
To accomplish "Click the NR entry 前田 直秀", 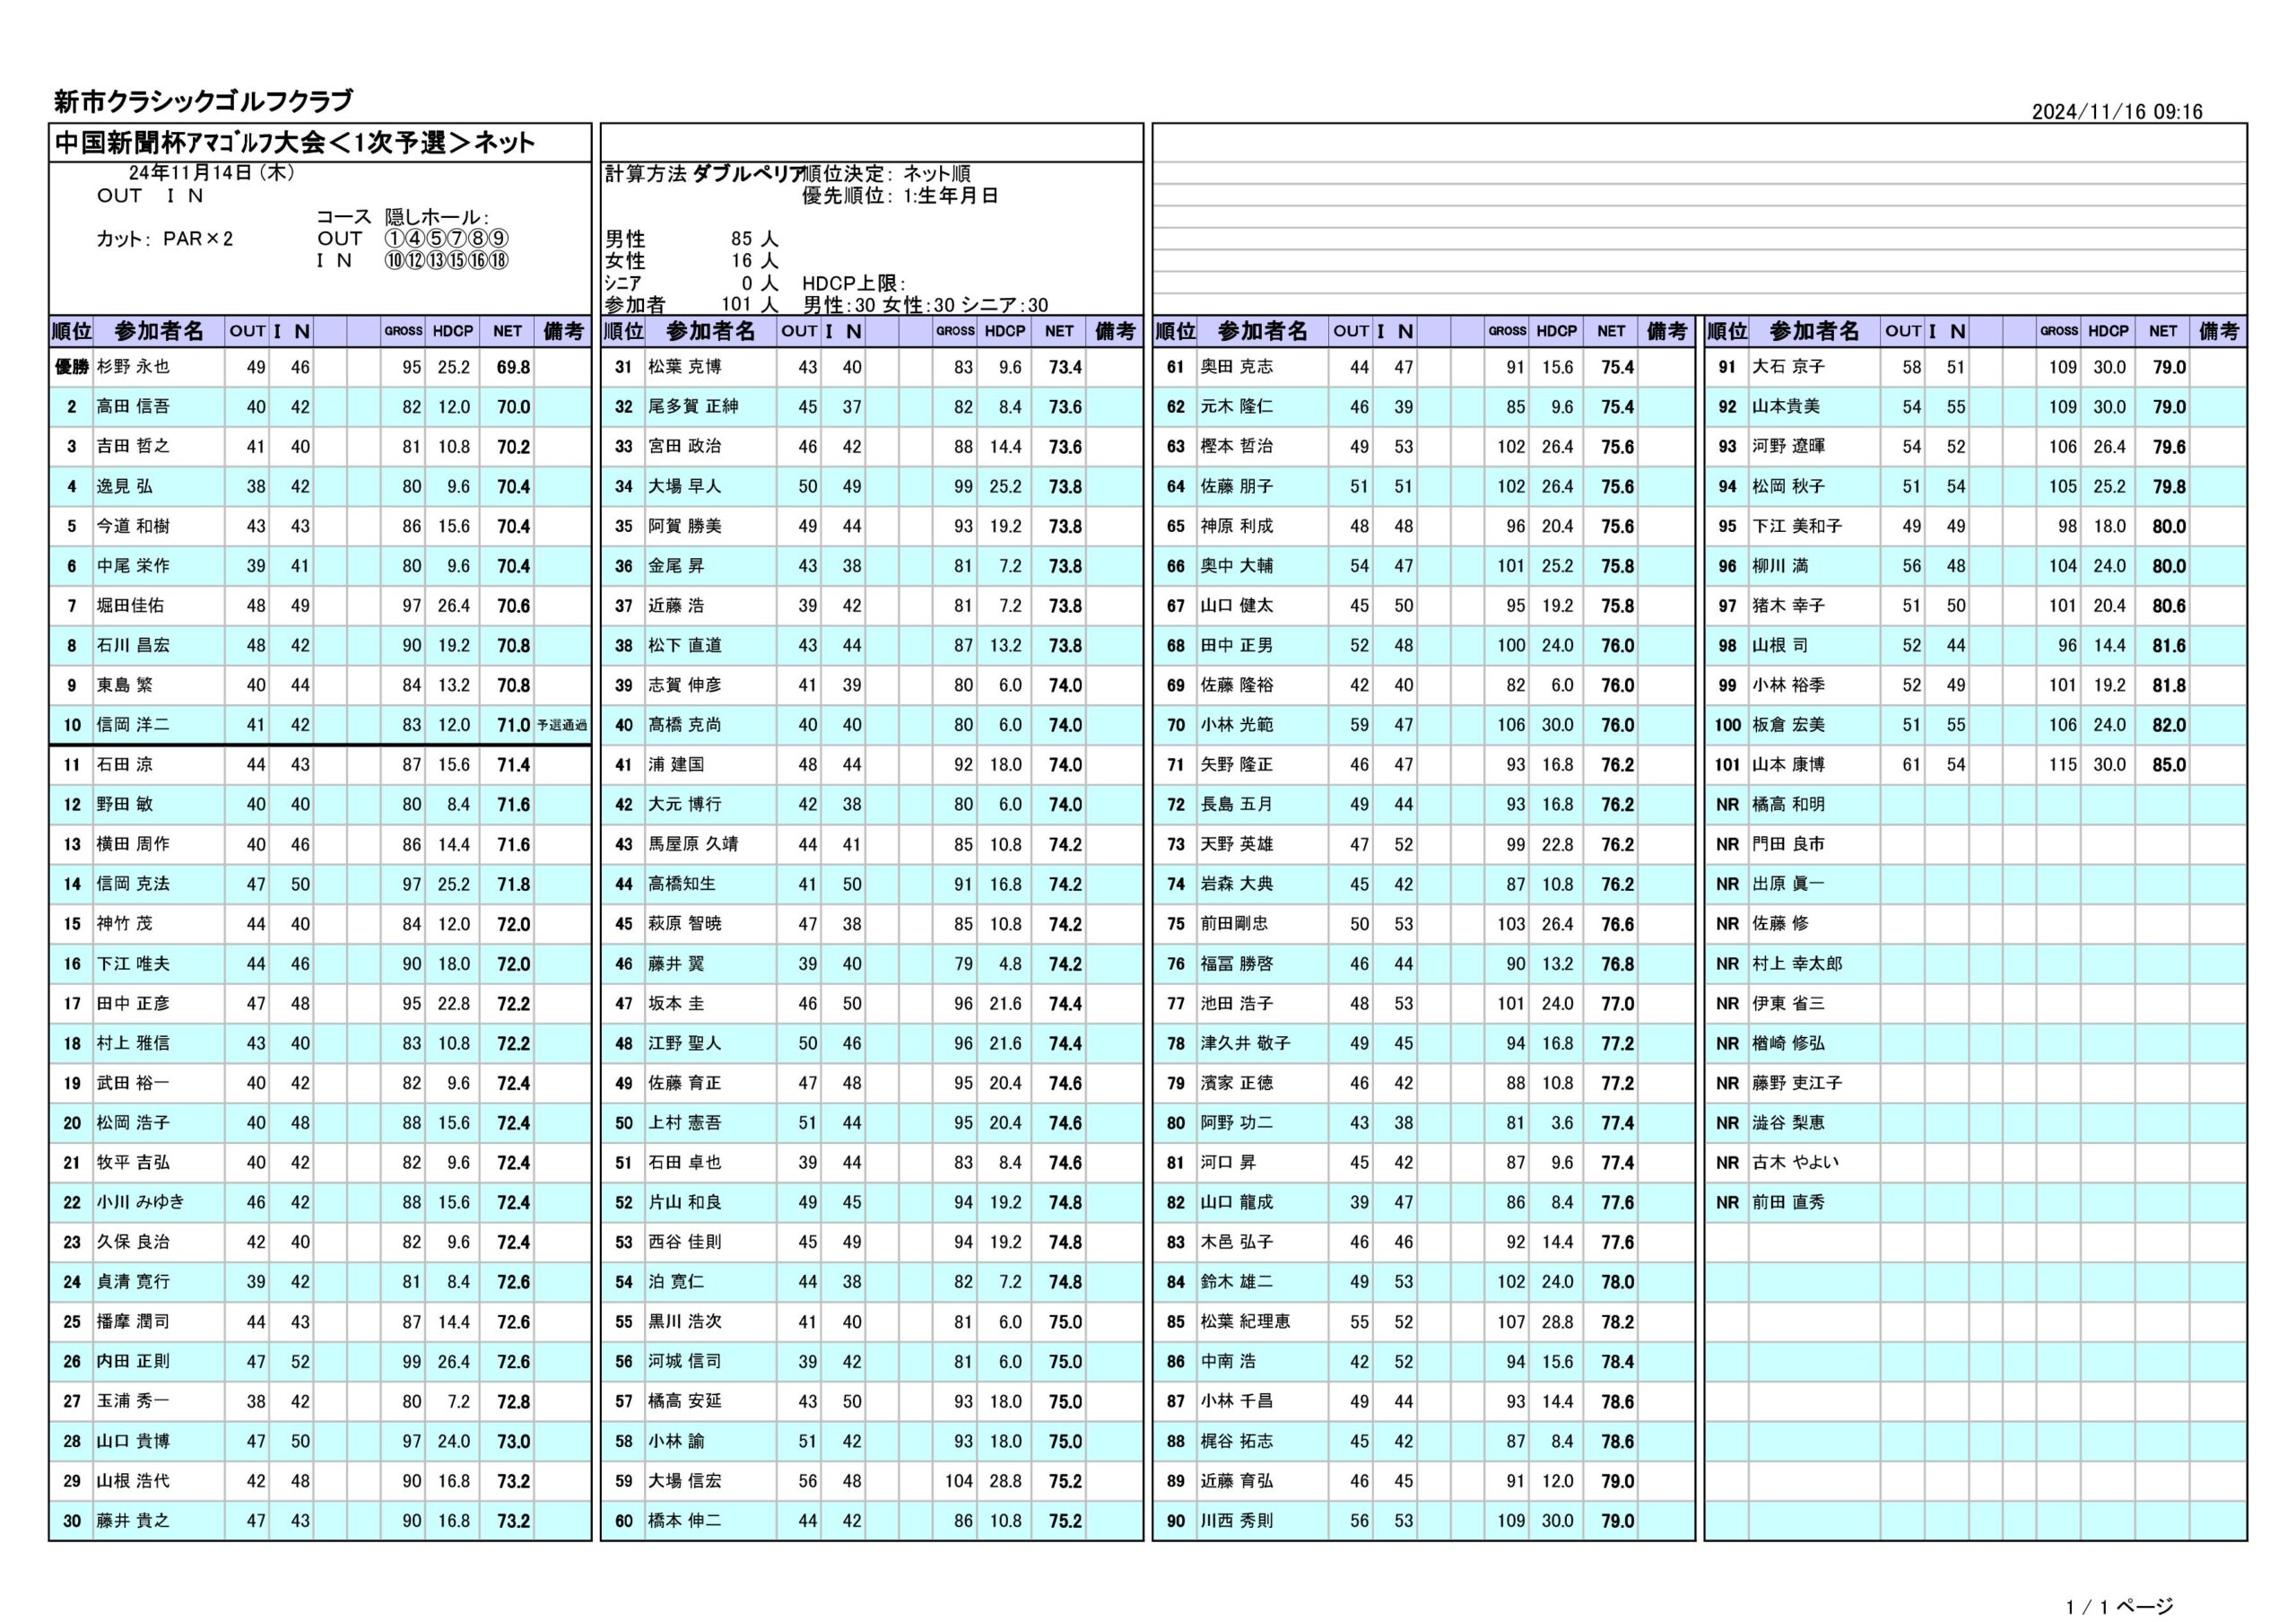I will click(1788, 1202).
